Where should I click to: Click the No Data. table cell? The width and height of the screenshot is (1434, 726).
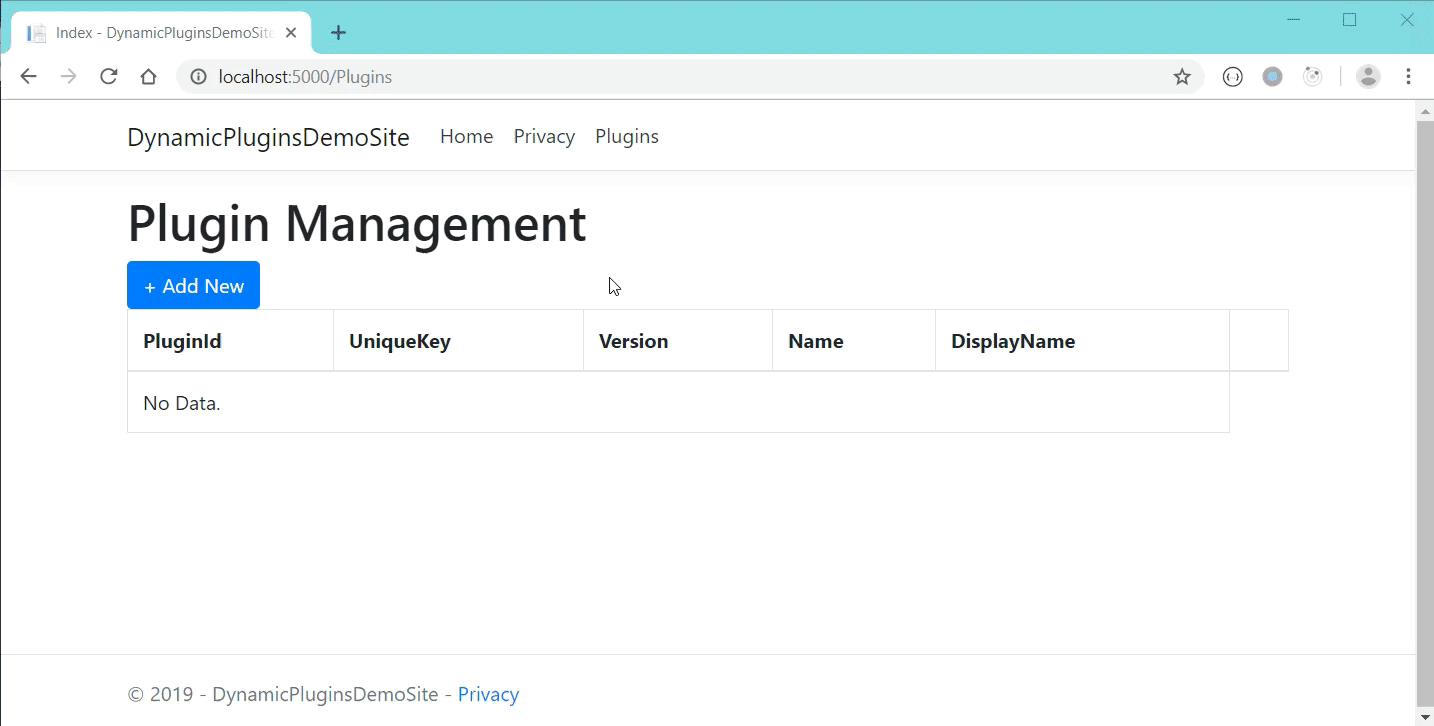point(678,403)
